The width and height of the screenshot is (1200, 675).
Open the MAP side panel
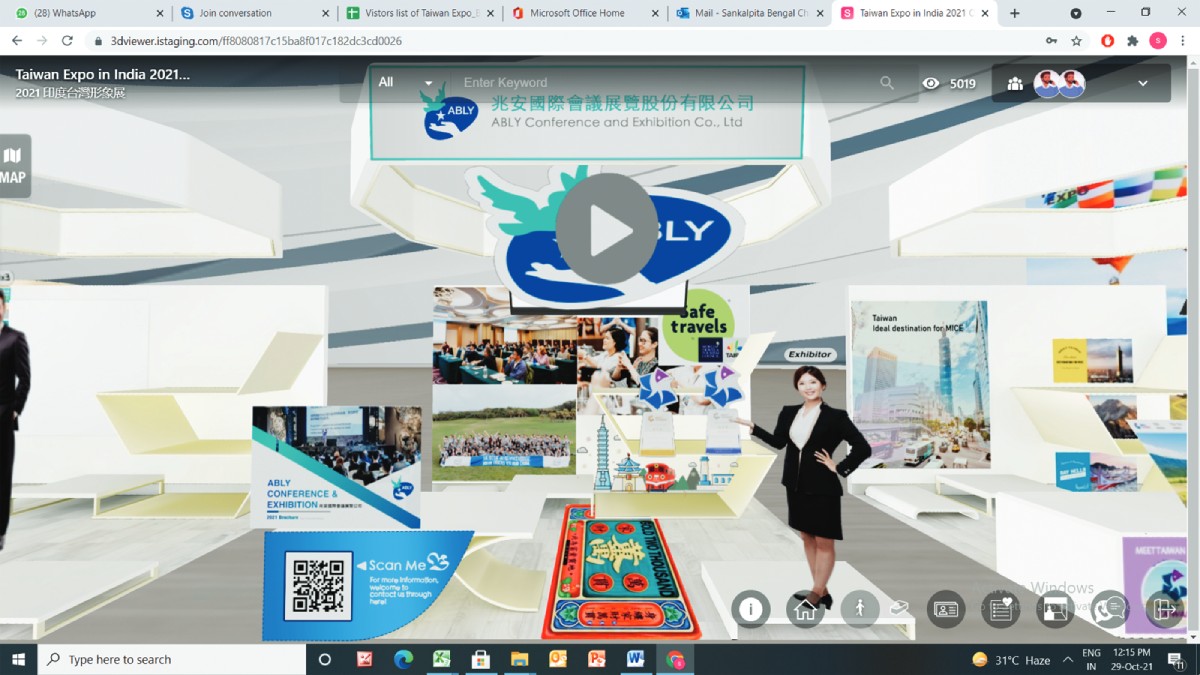(x=14, y=166)
